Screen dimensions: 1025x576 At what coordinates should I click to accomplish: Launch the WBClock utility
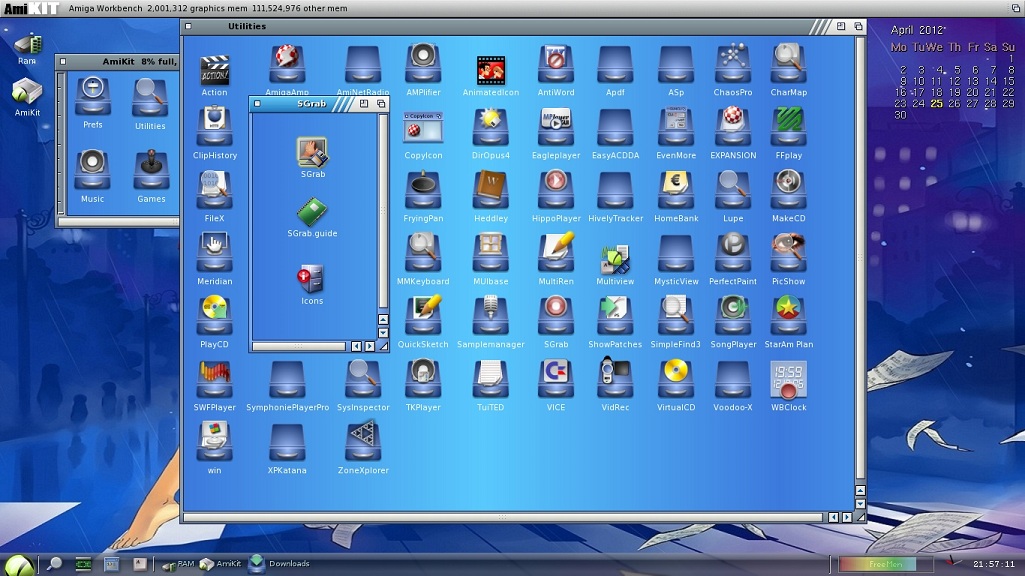[788, 379]
